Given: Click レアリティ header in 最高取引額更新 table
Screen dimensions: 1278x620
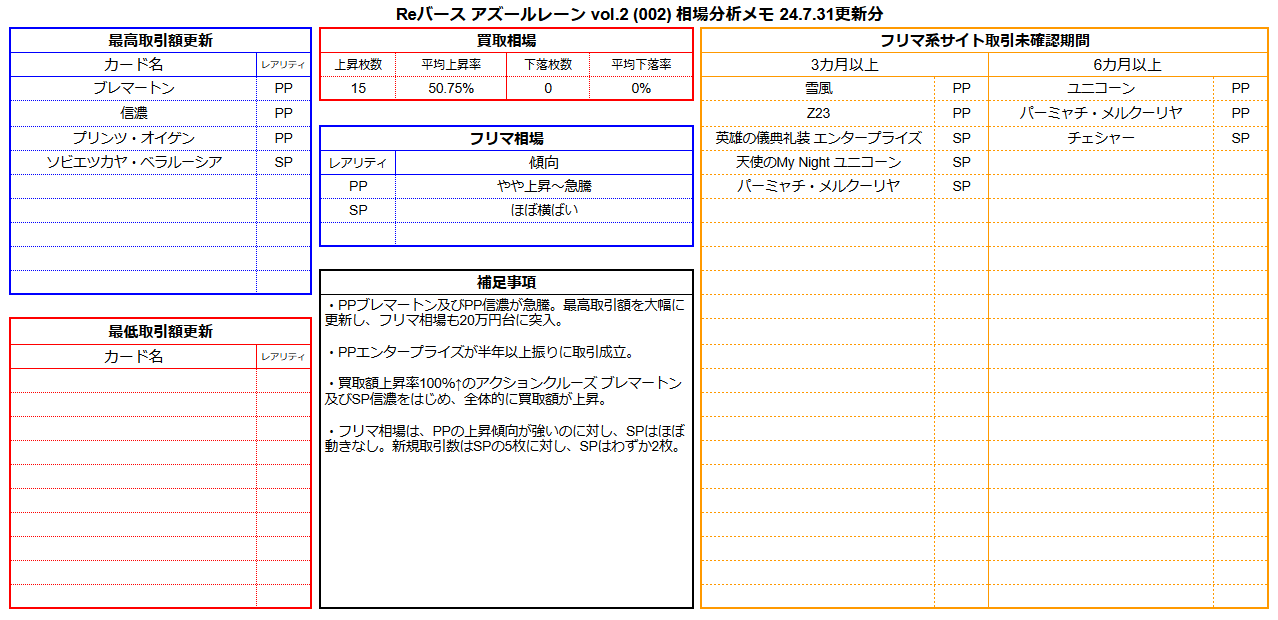Looking at the screenshot, I should coord(284,64).
